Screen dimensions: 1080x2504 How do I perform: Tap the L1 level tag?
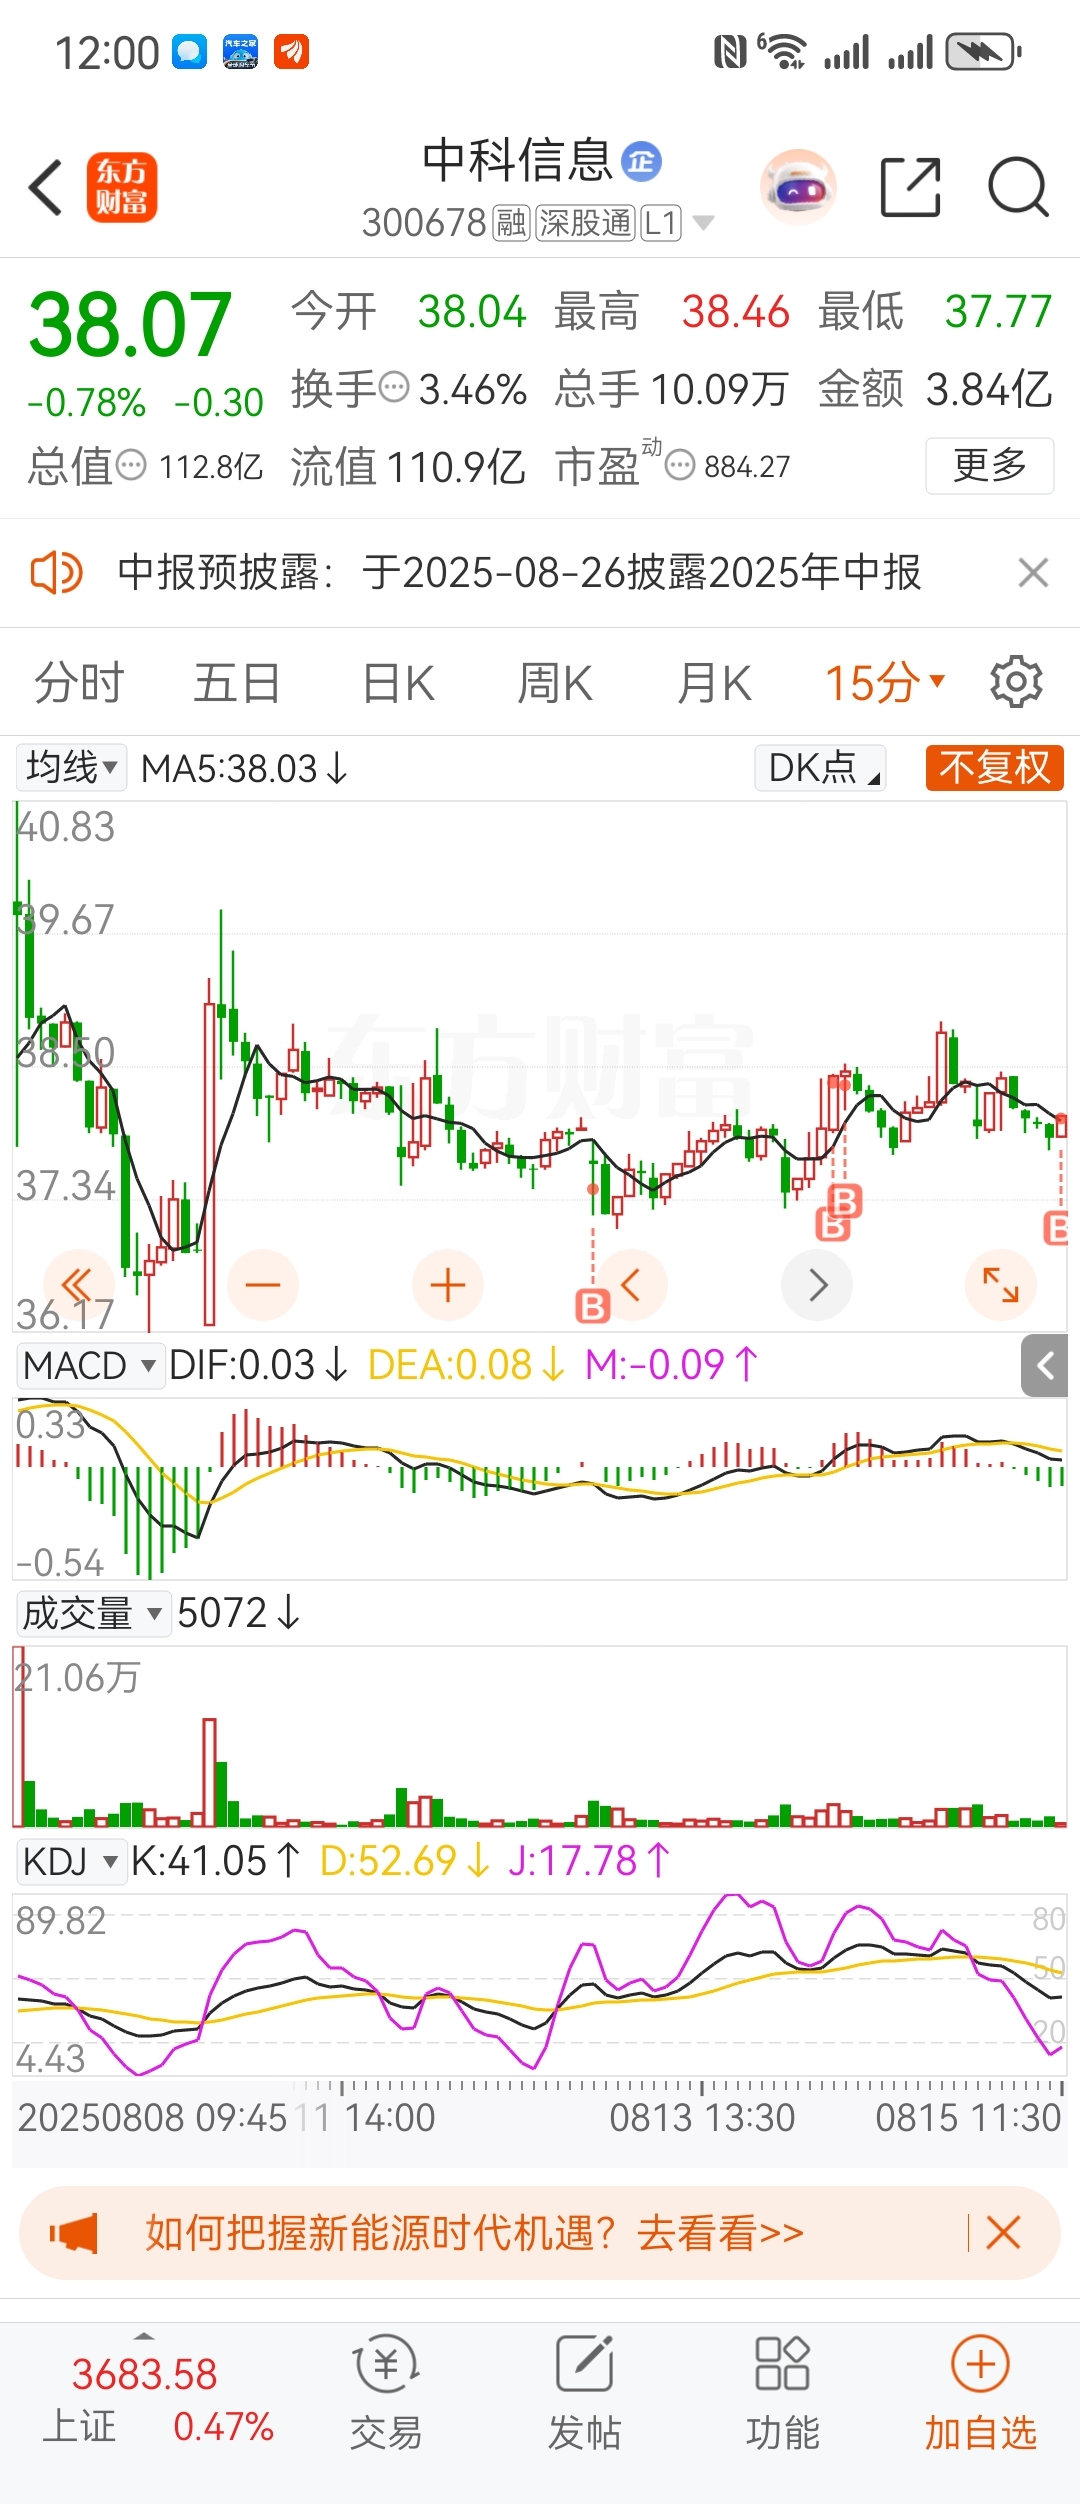pos(661,222)
